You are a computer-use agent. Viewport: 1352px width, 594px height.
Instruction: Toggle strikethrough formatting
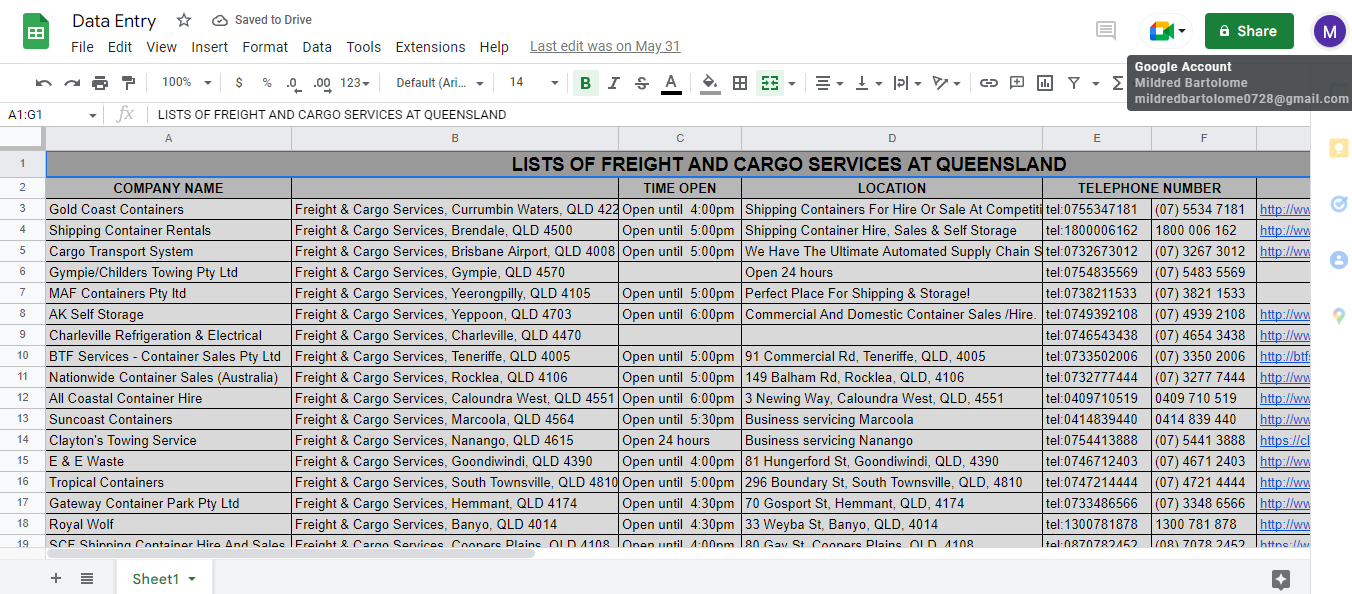642,83
